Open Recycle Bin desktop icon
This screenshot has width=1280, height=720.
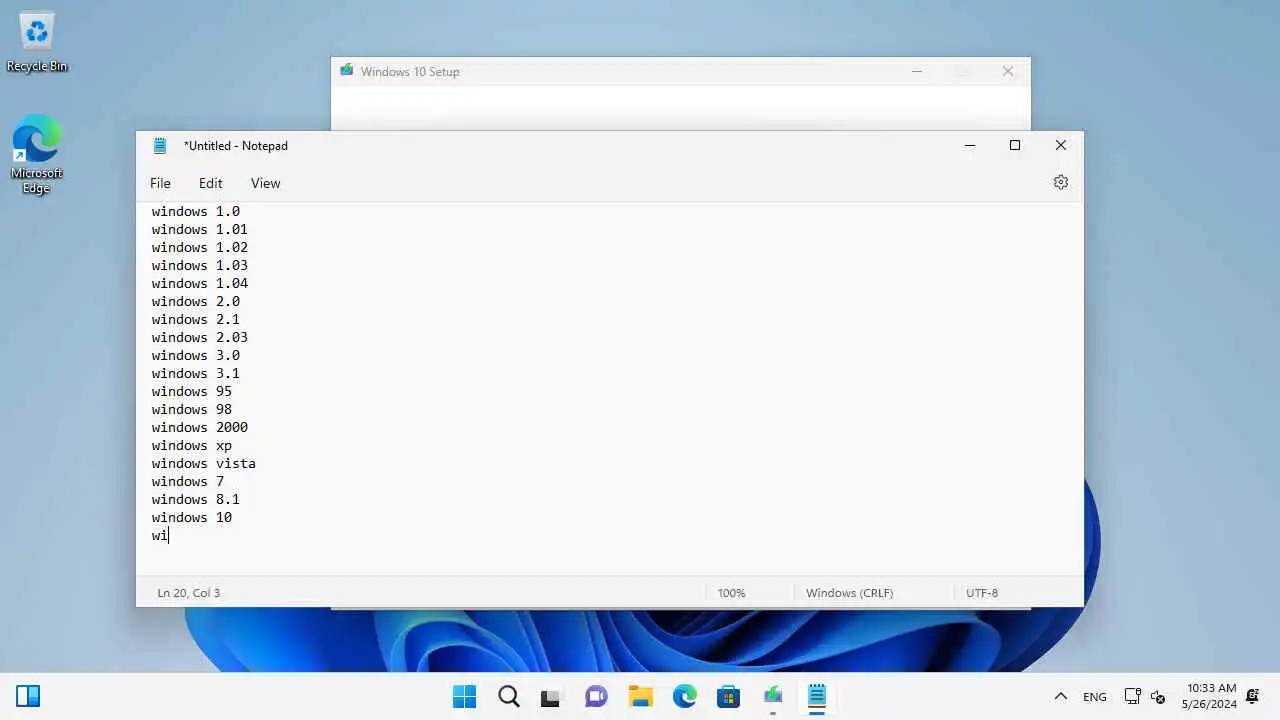(37, 42)
